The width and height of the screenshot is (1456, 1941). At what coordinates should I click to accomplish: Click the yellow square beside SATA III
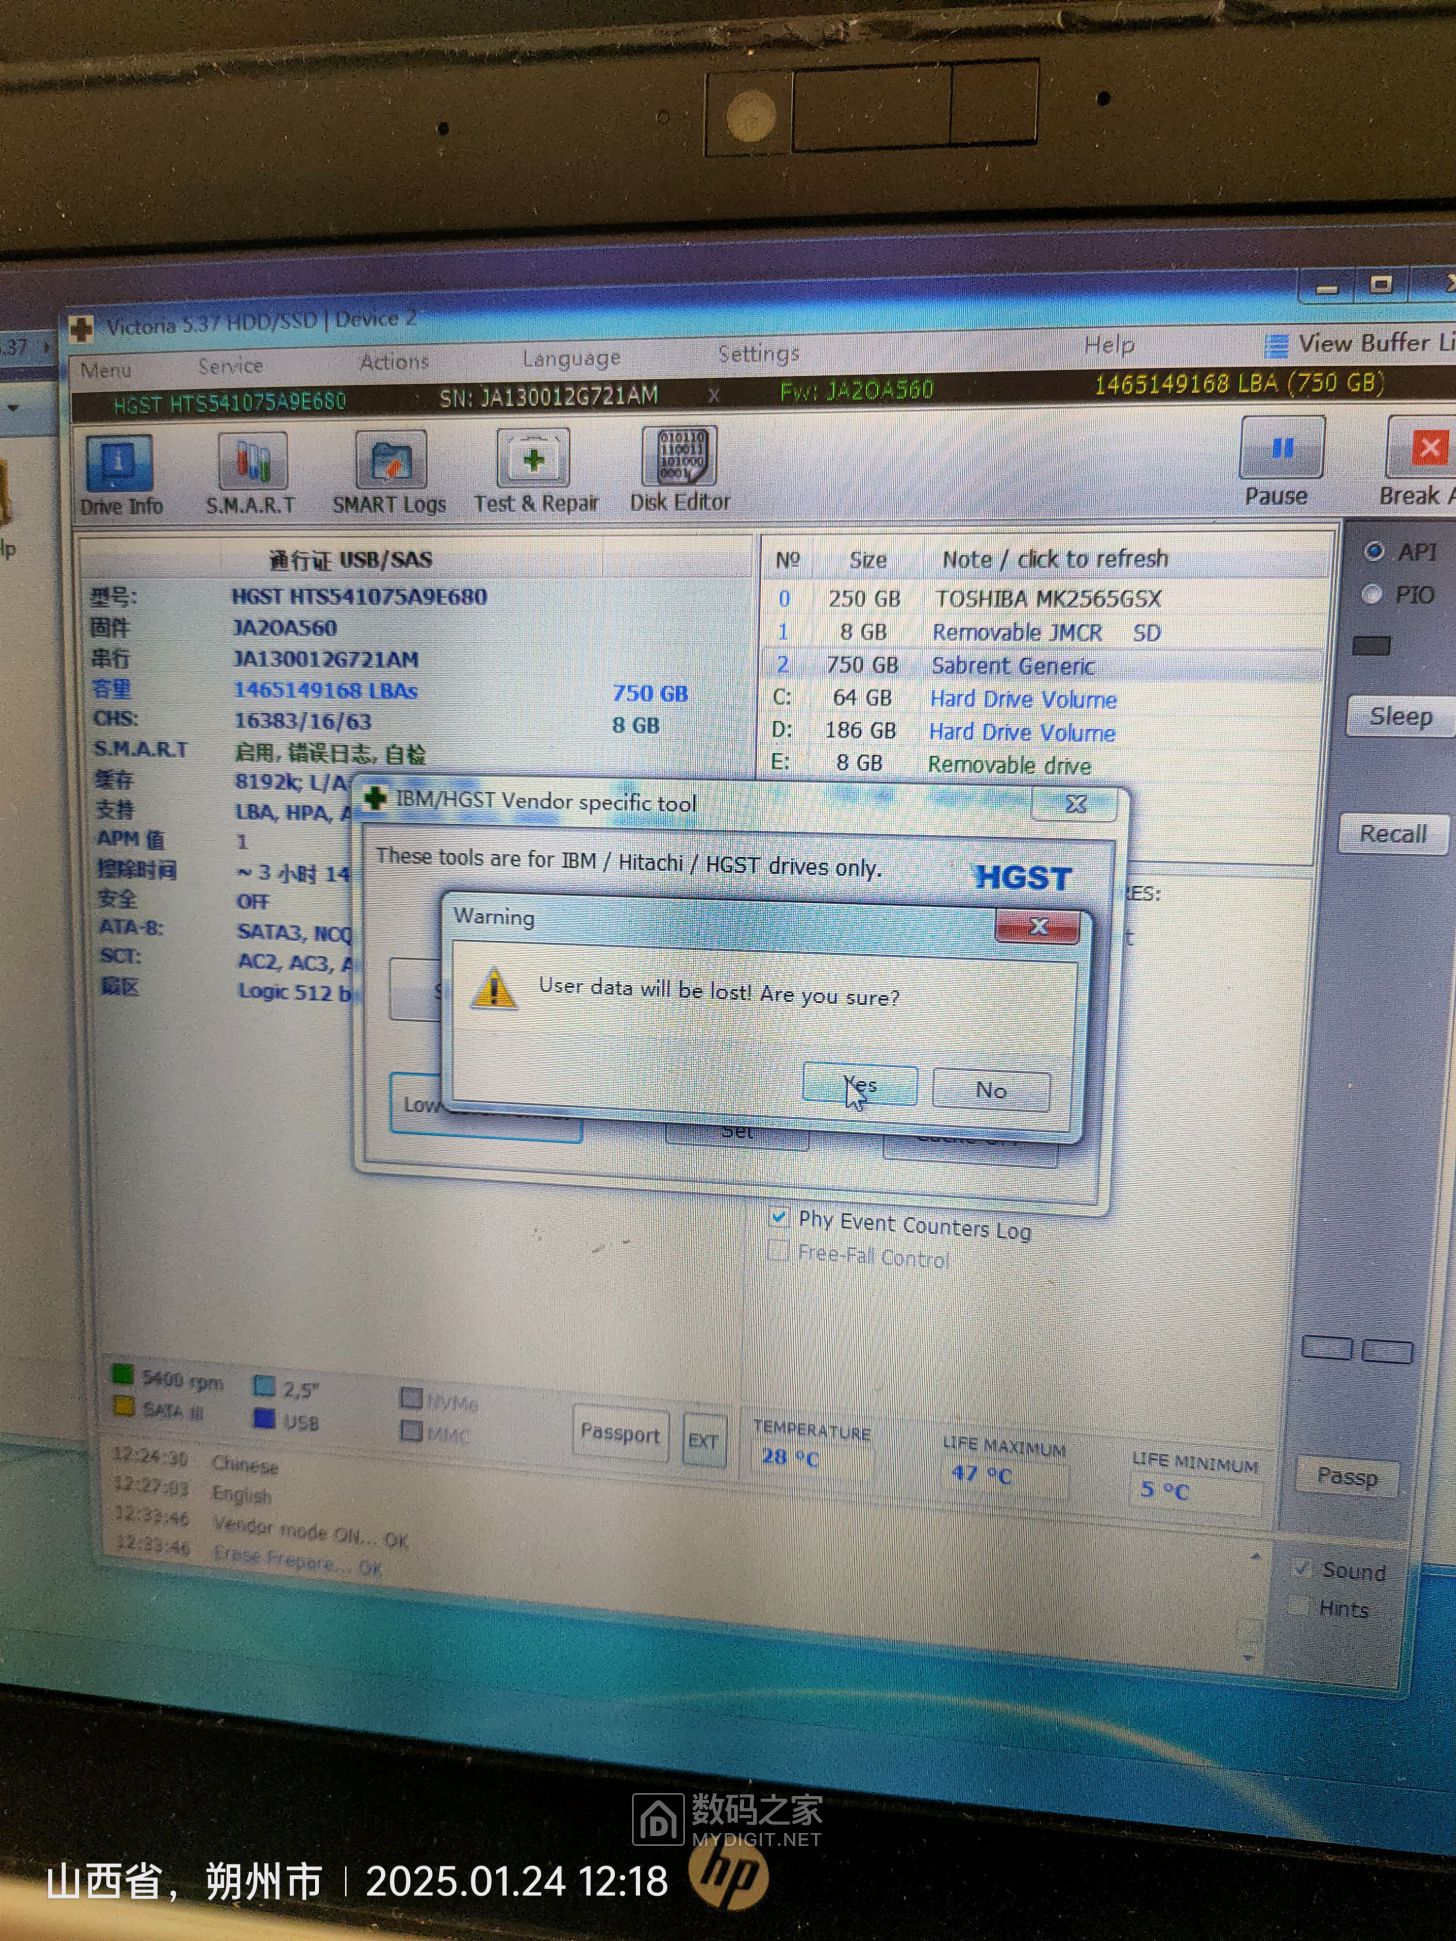tap(123, 1406)
